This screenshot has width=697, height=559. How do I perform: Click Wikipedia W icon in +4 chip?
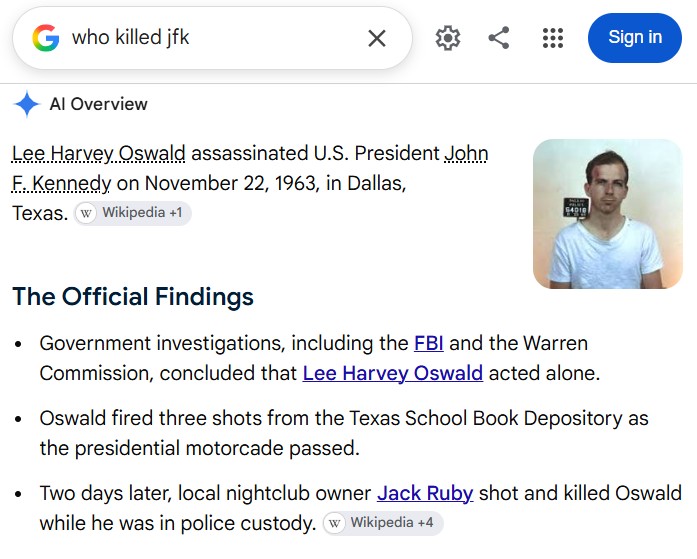[x=334, y=523]
